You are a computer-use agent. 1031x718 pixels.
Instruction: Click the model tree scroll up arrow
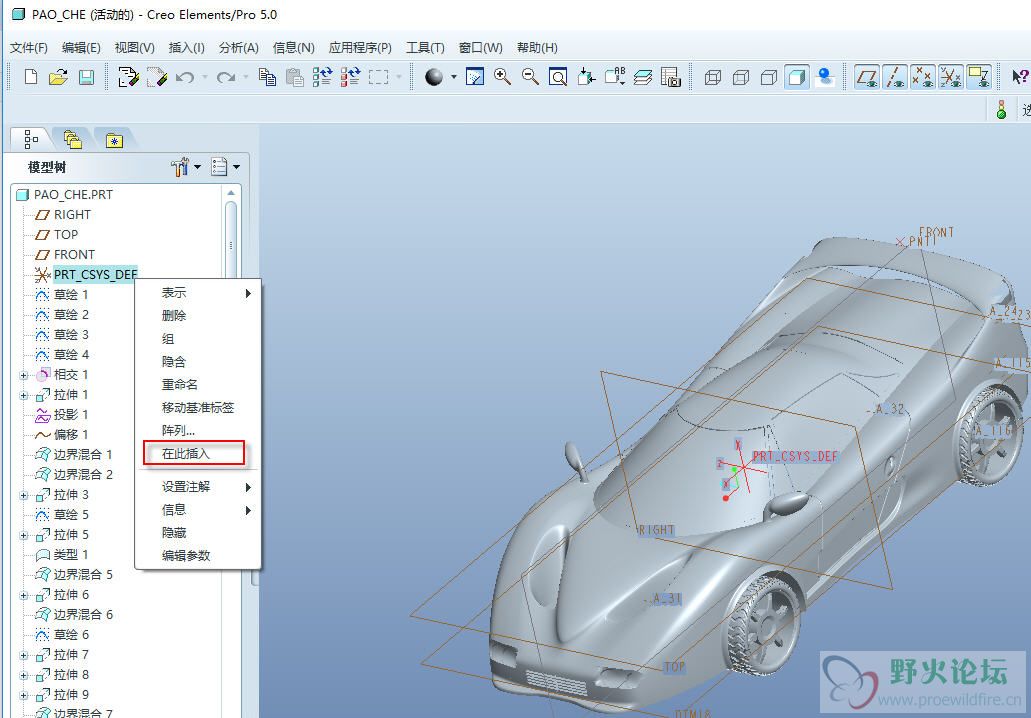tap(231, 193)
